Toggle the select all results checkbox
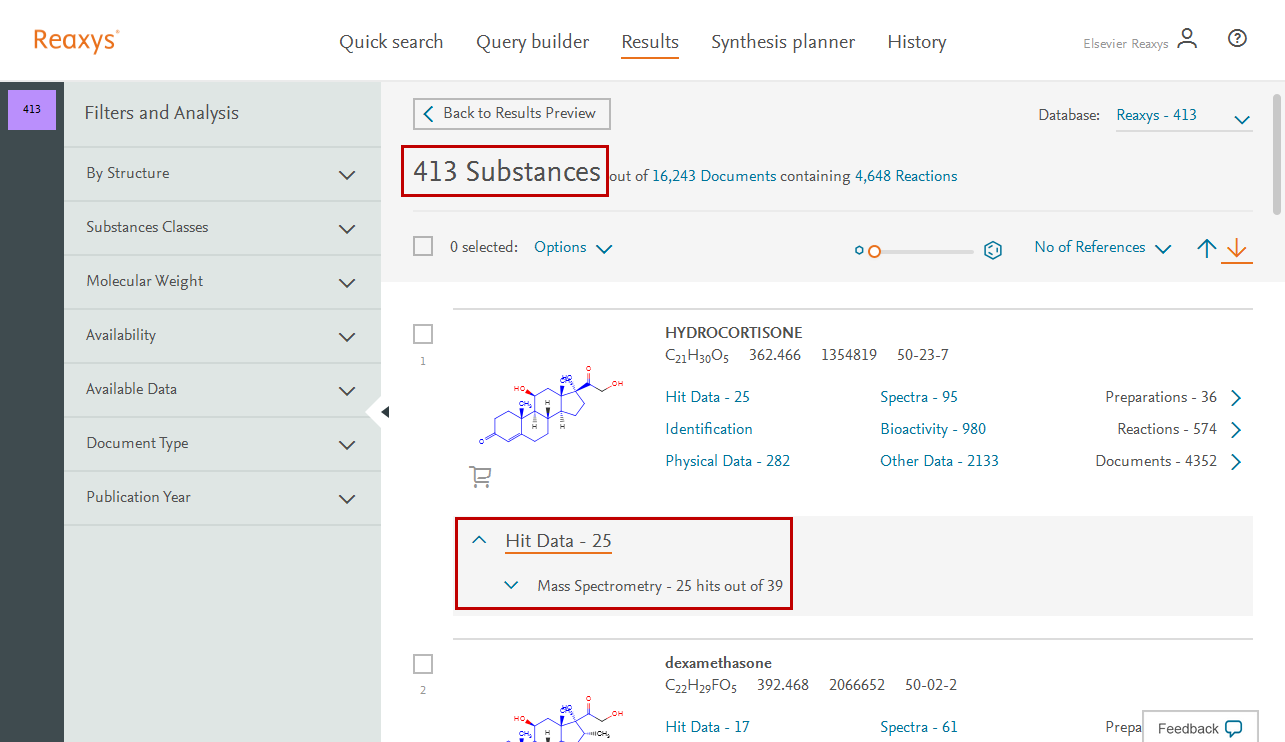Image resolution: width=1285 pixels, height=742 pixels. click(x=423, y=246)
